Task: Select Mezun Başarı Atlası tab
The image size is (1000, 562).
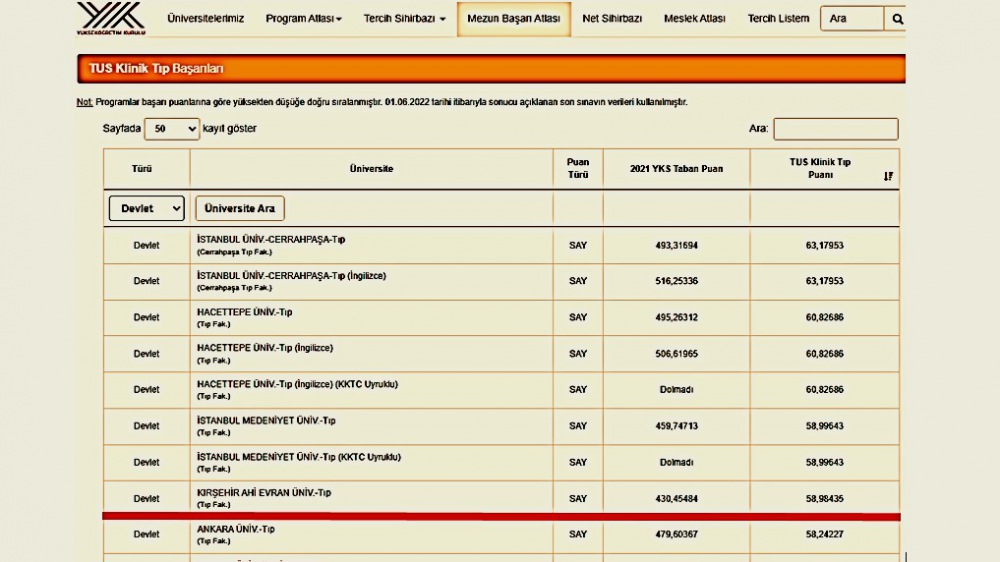Action: pos(513,18)
